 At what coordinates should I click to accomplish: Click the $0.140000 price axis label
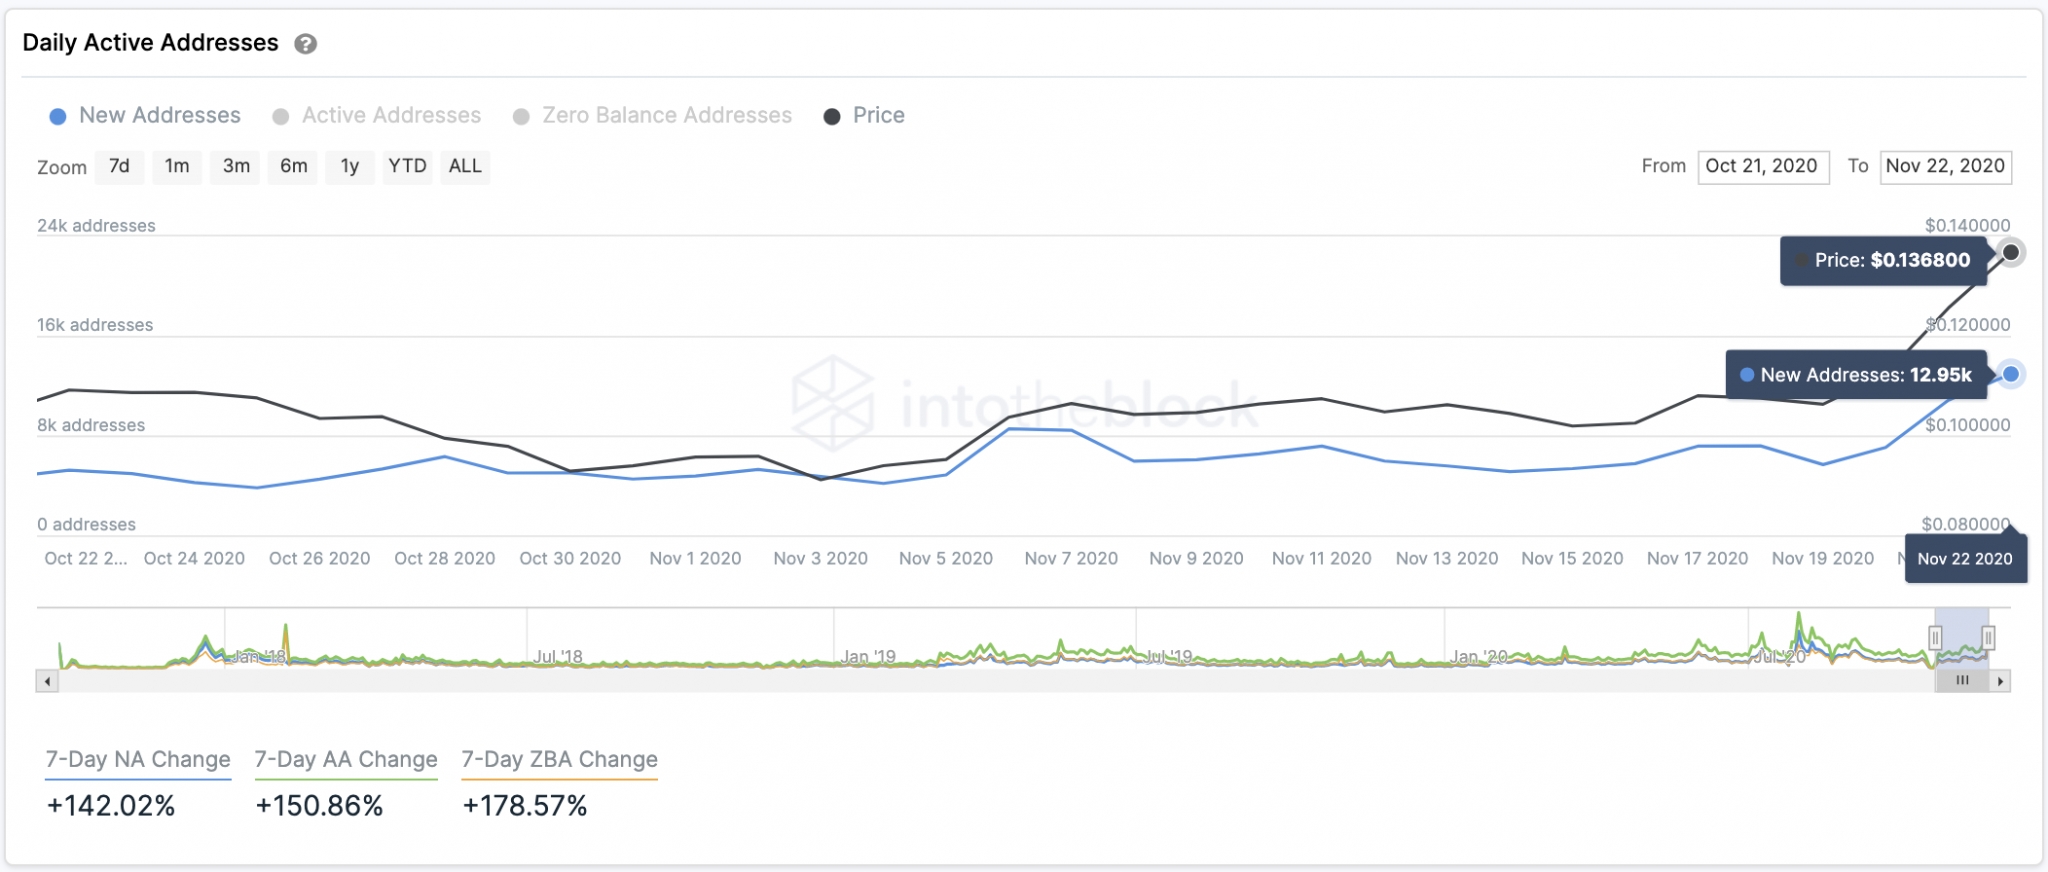click(1967, 226)
